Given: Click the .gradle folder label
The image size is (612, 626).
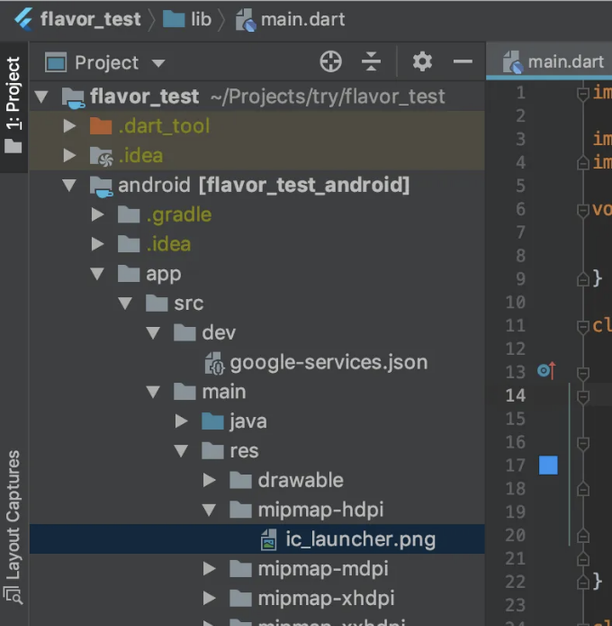Looking at the screenshot, I should point(179,215).
